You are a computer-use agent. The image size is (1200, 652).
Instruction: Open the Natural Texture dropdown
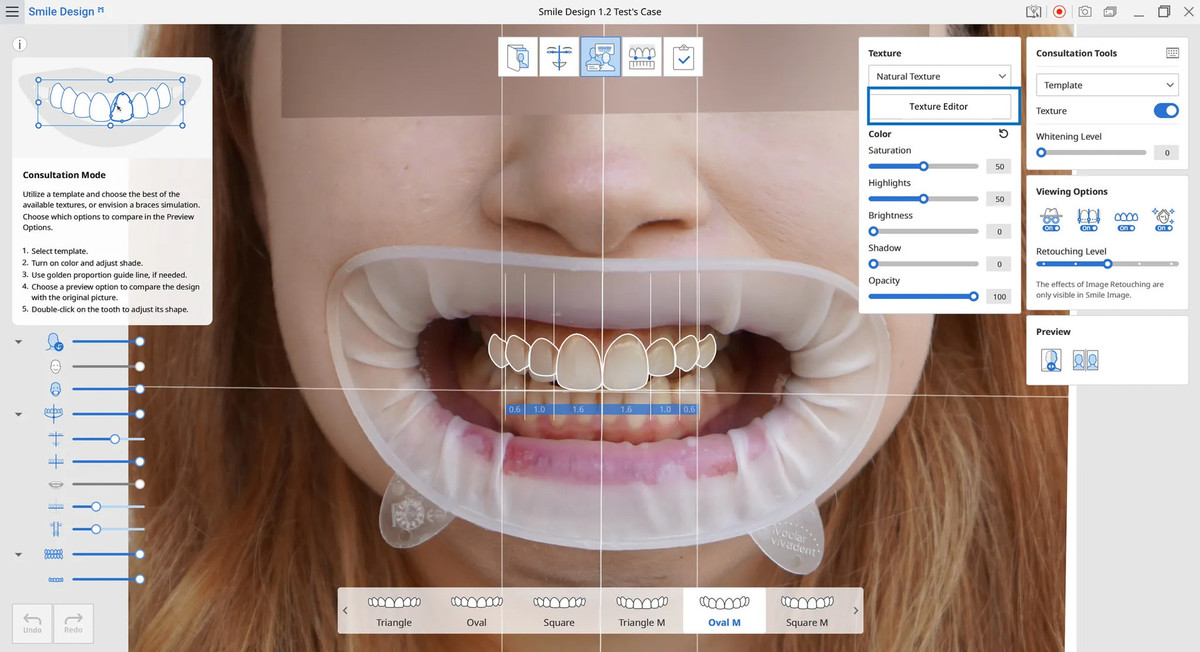(940, 76)
